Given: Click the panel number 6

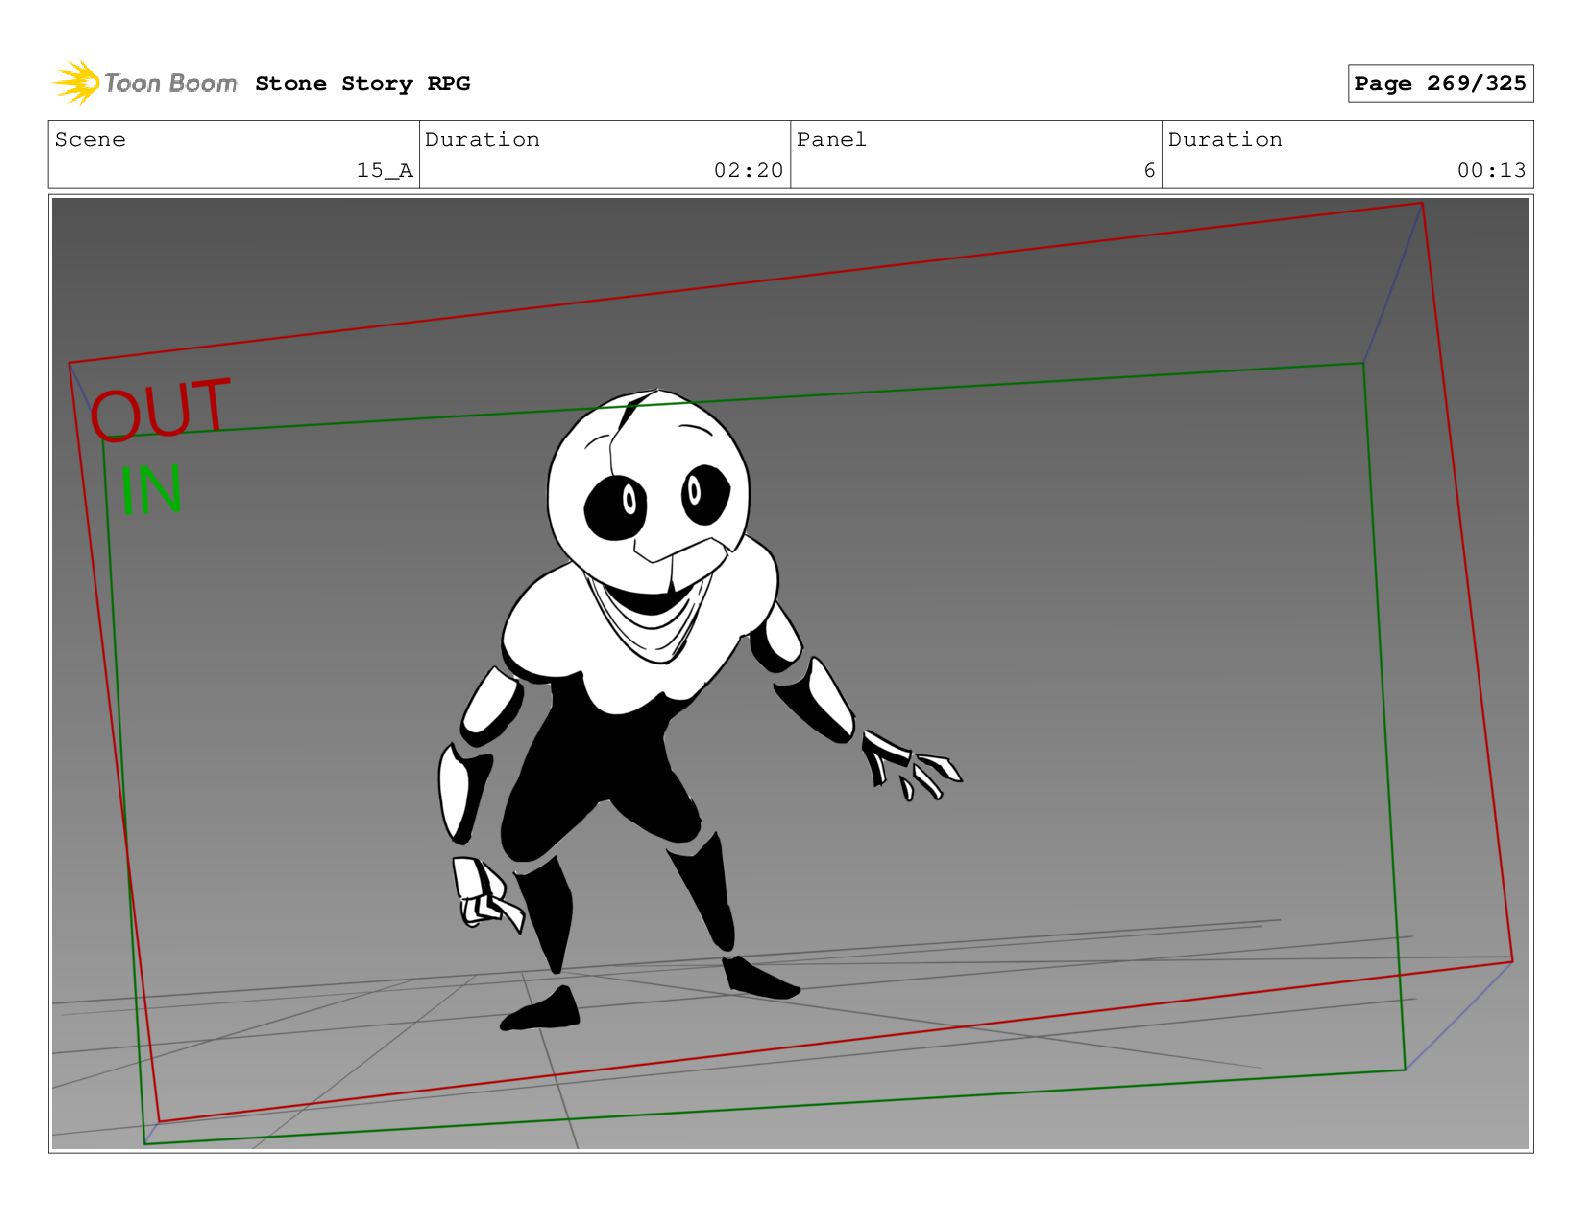Looking at the screenshot, I should tap(1149, 171).
